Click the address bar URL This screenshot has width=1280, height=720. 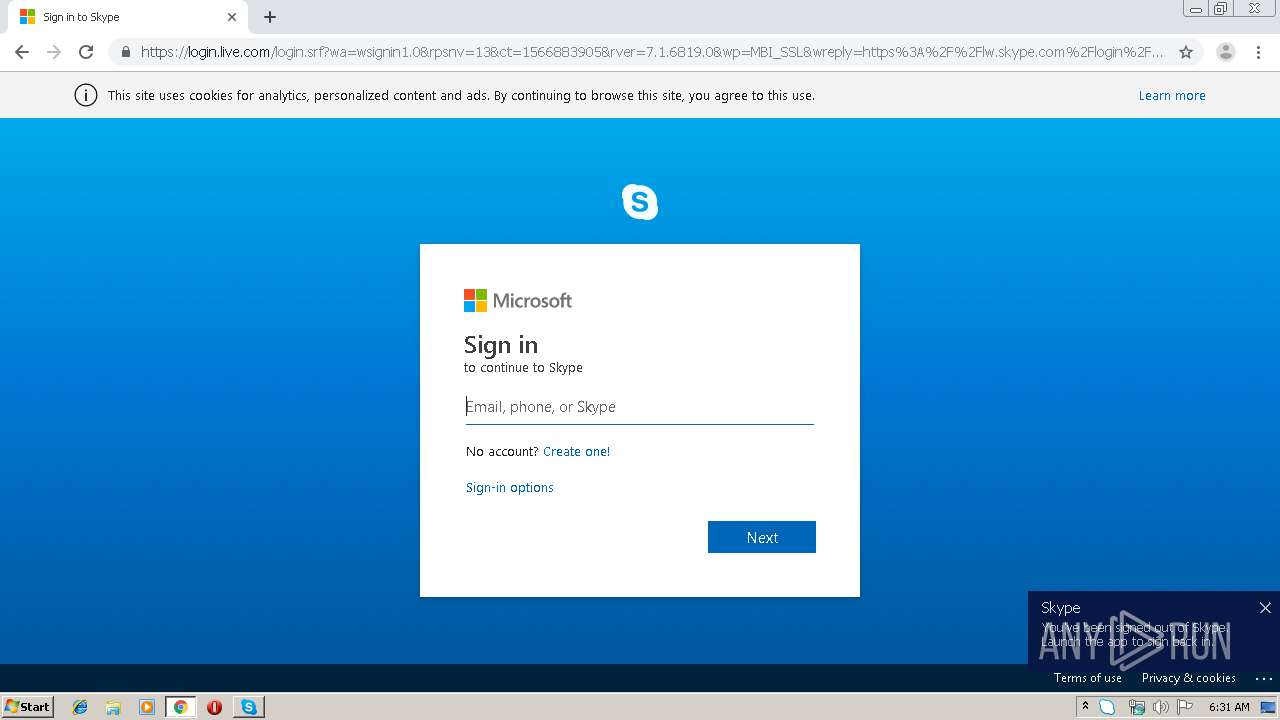(x=652, y=52)
